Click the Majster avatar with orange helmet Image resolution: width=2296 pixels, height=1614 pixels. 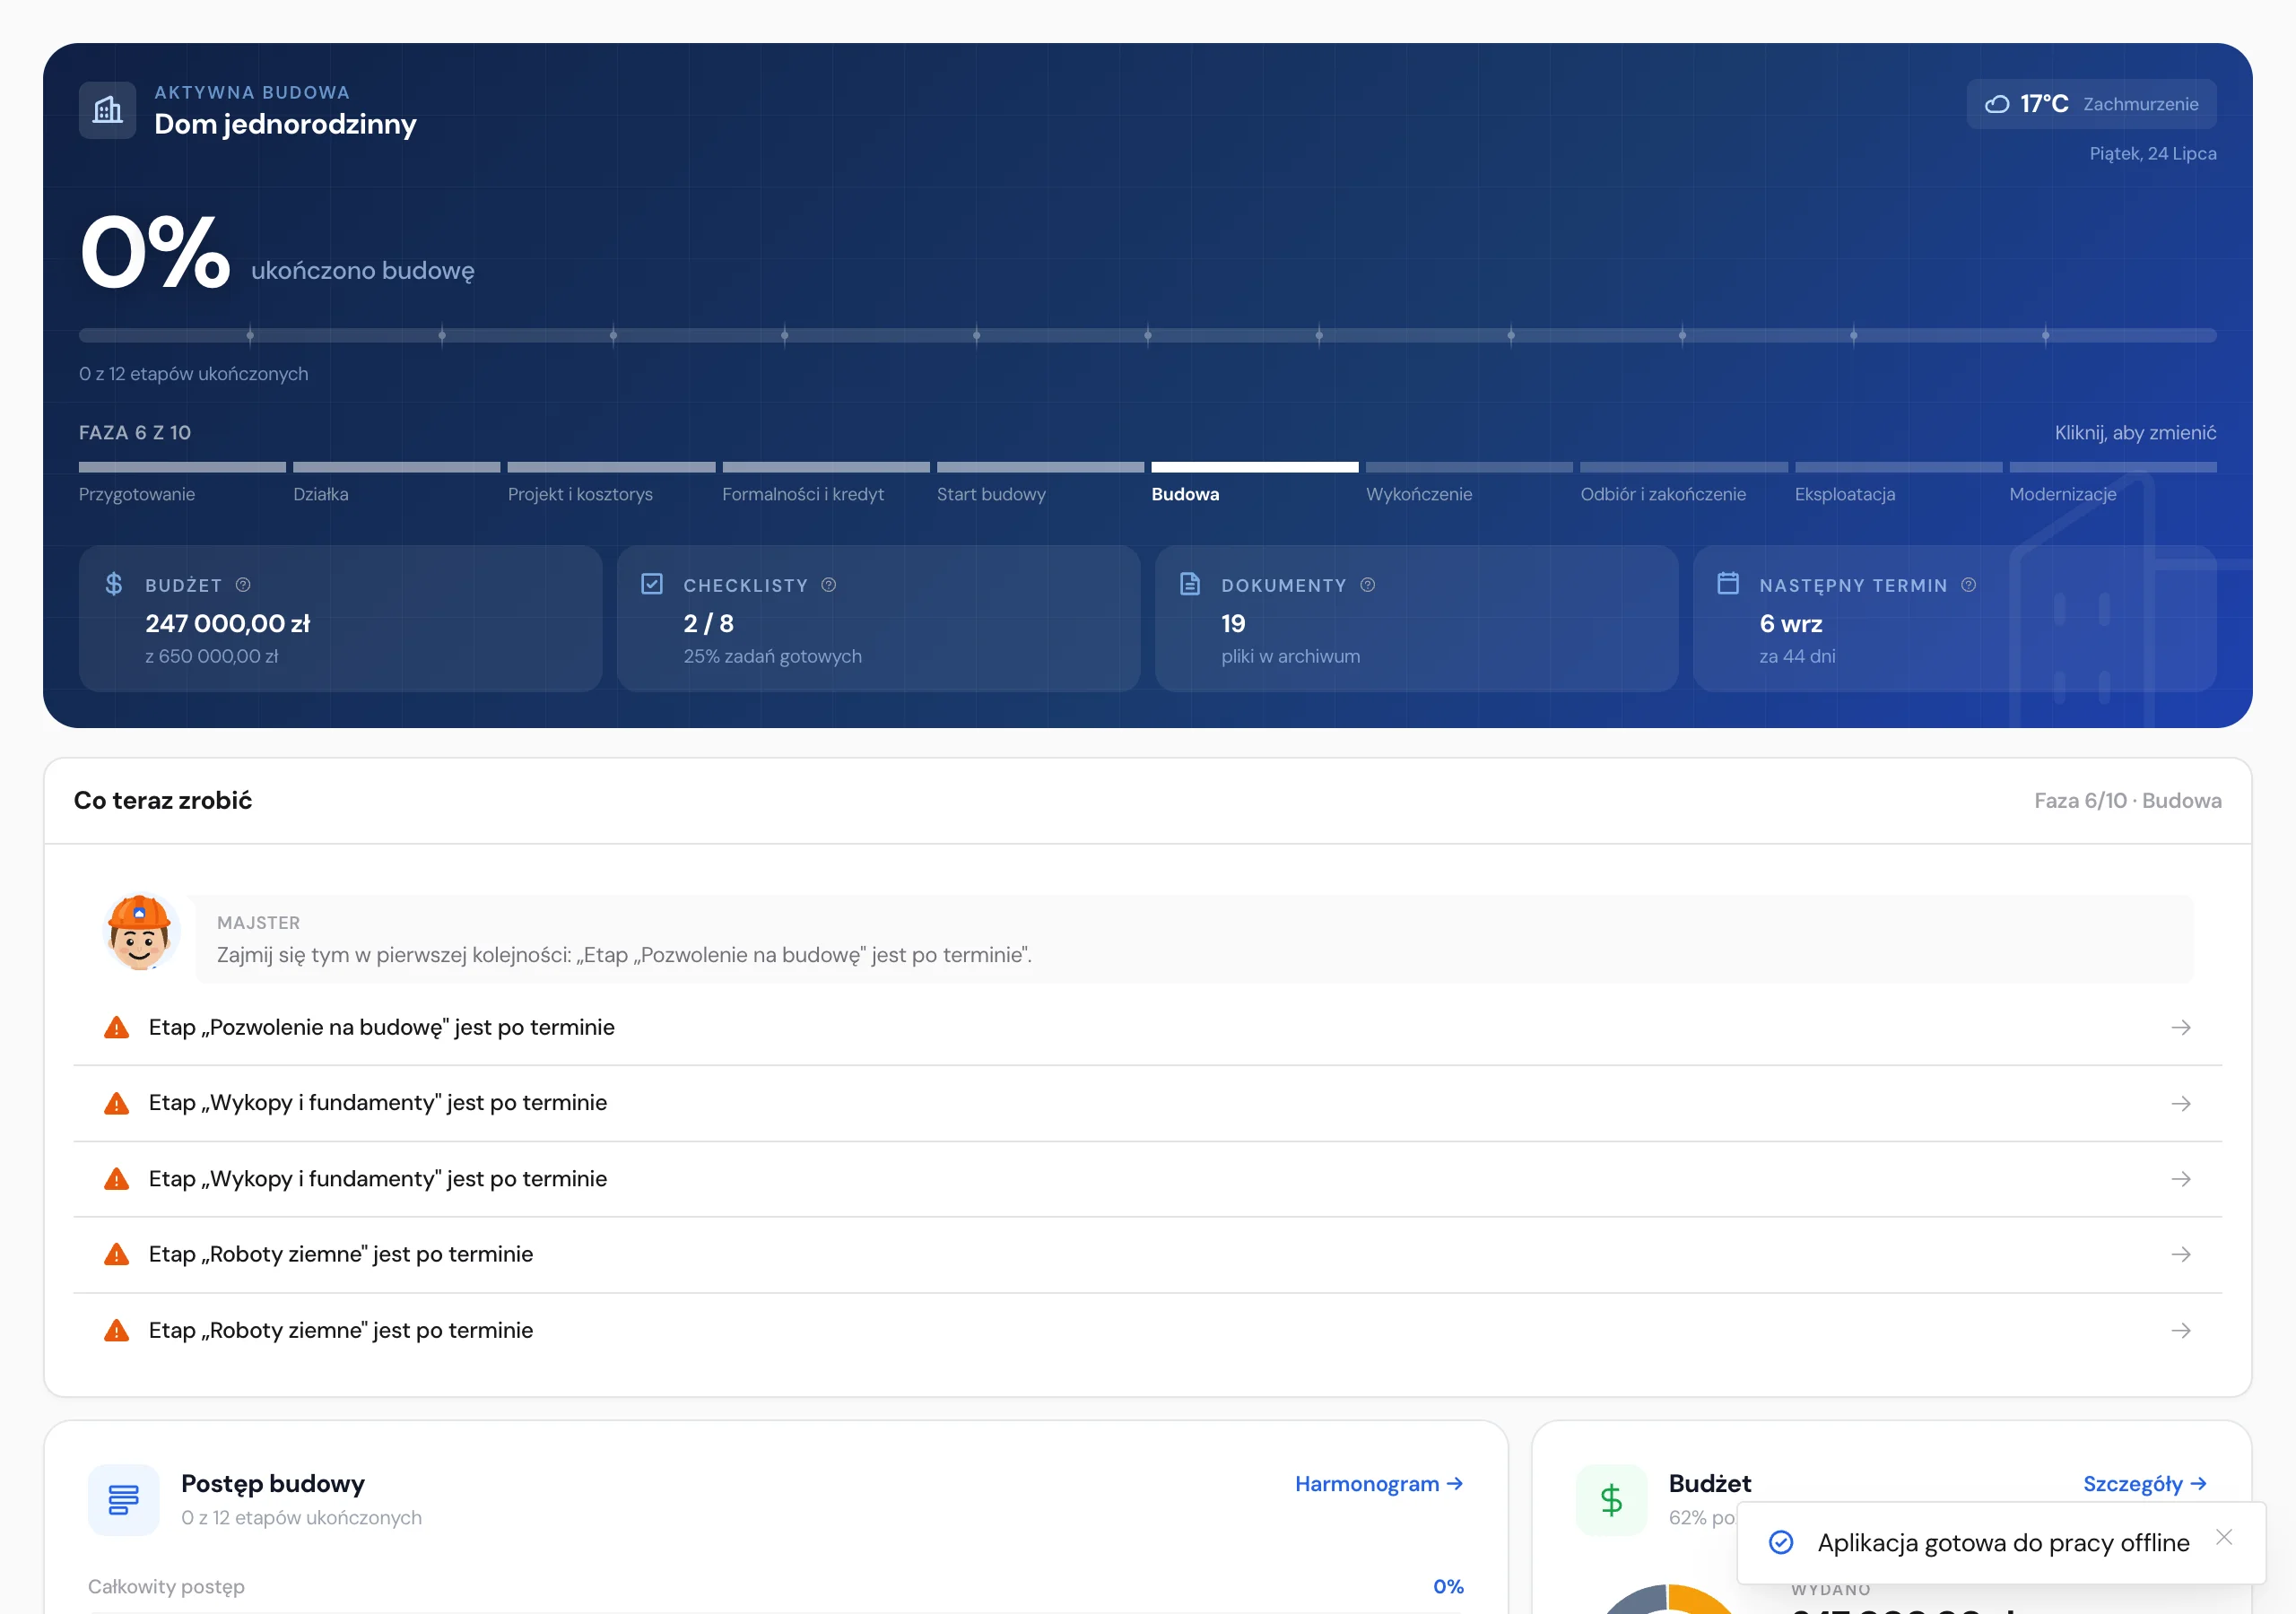[140, 932]
